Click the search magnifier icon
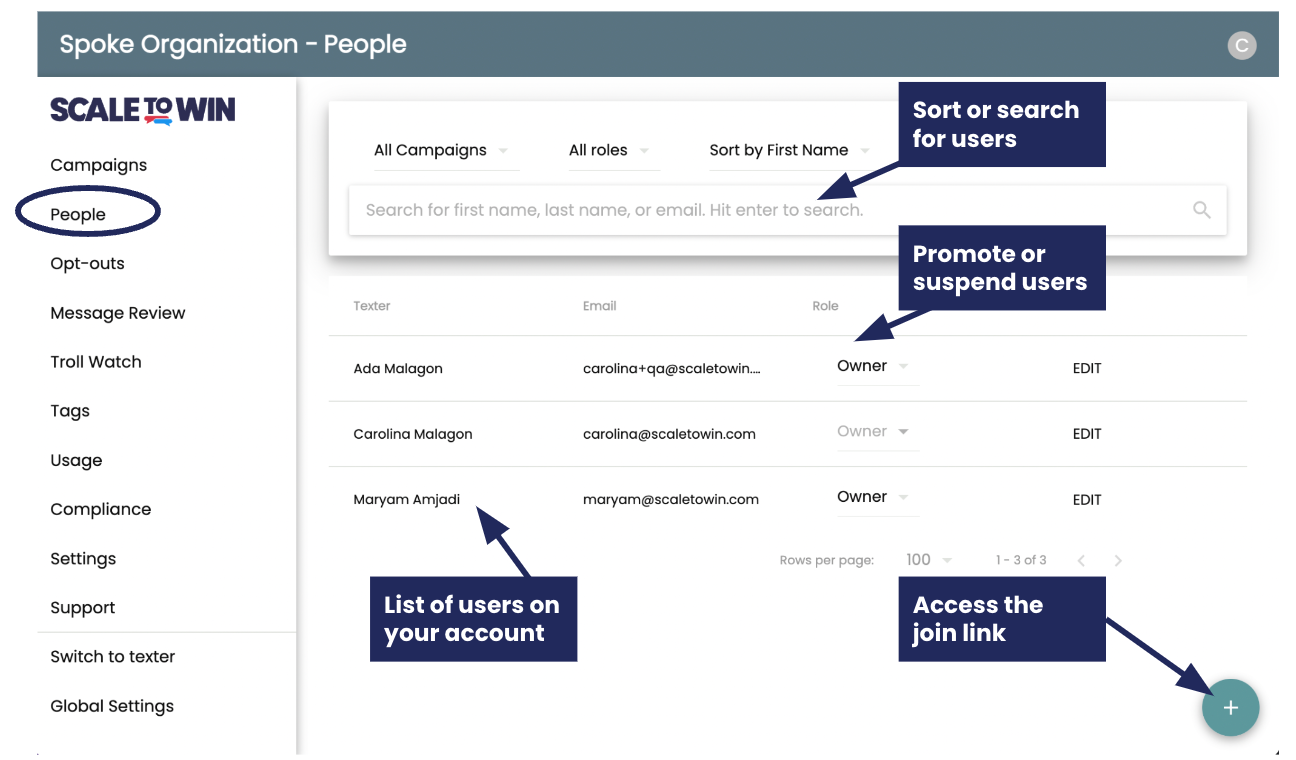1296x760 pixels. coord(1201,210)
